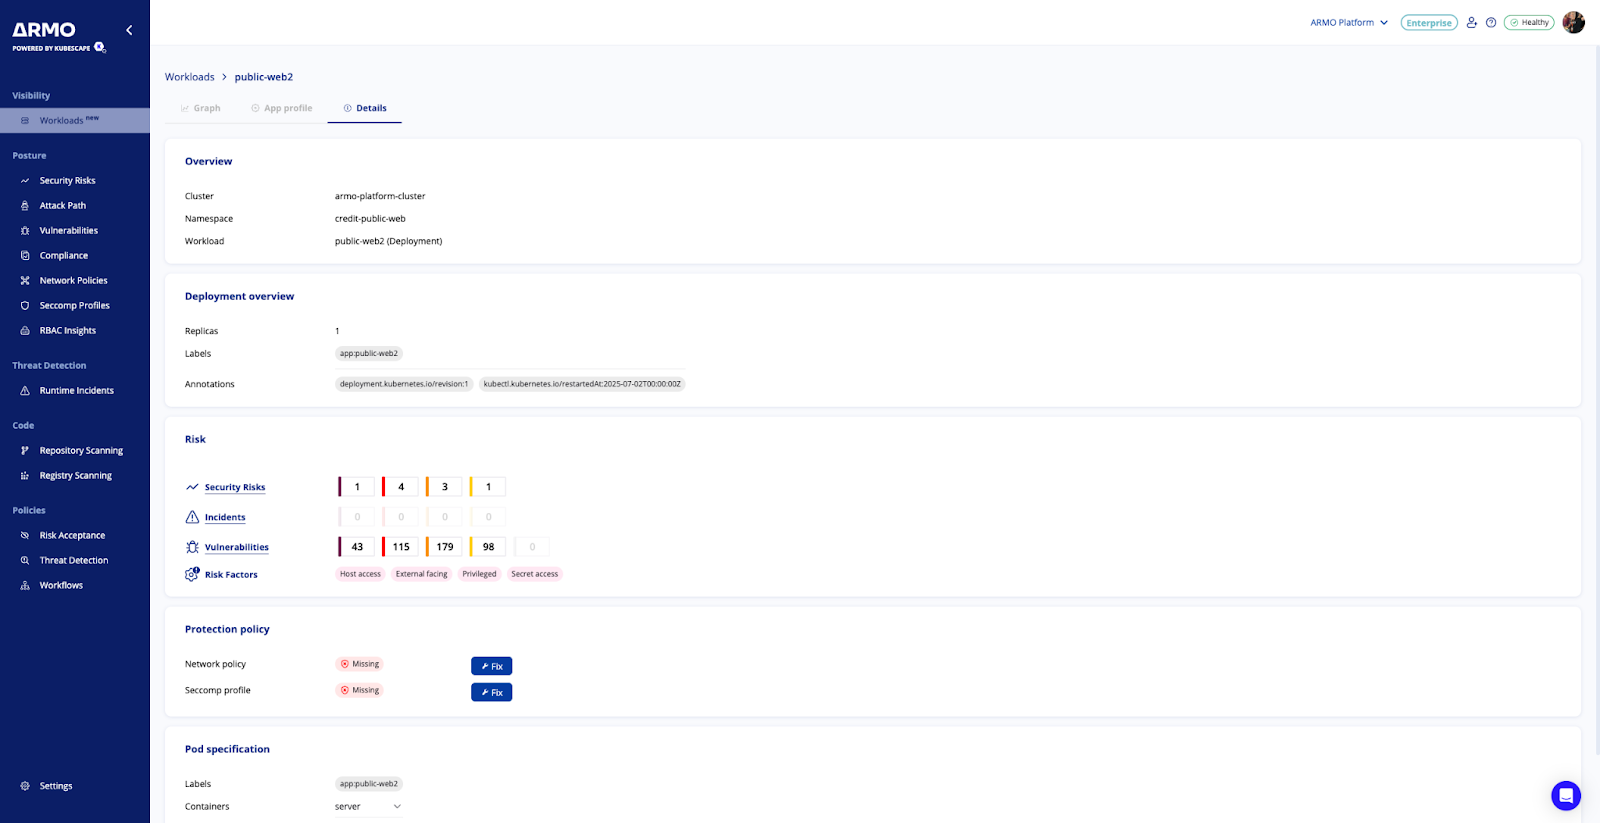Click the Network policy Missing status badge
This screenshot has height=823, width=1600.
tap(360, 664)
